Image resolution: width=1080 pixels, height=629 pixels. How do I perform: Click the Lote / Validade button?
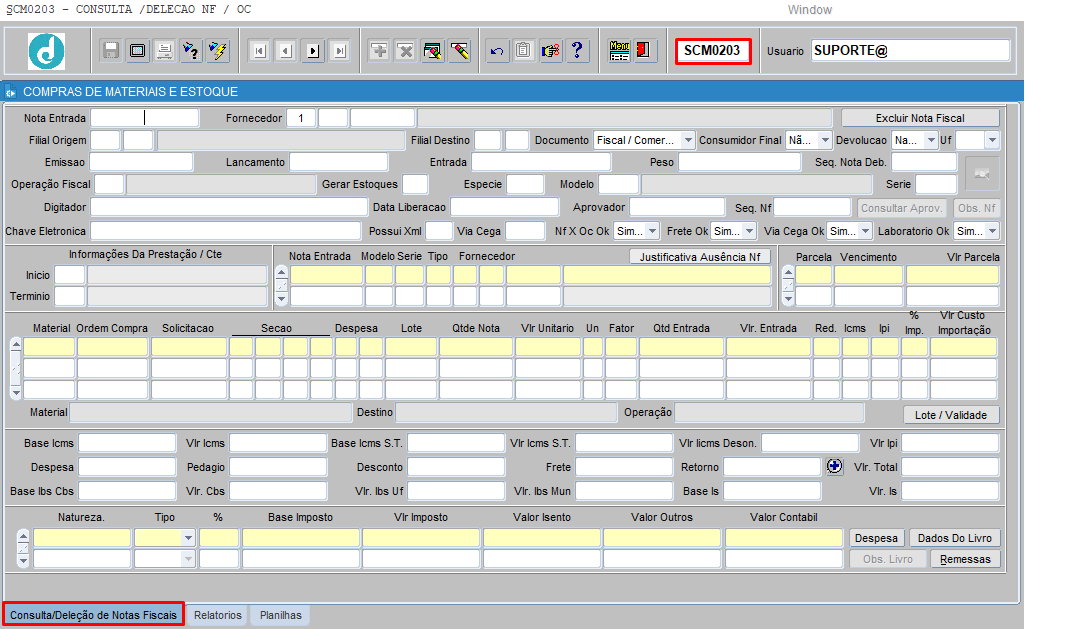pyautogui.click(x=950, y=415)
